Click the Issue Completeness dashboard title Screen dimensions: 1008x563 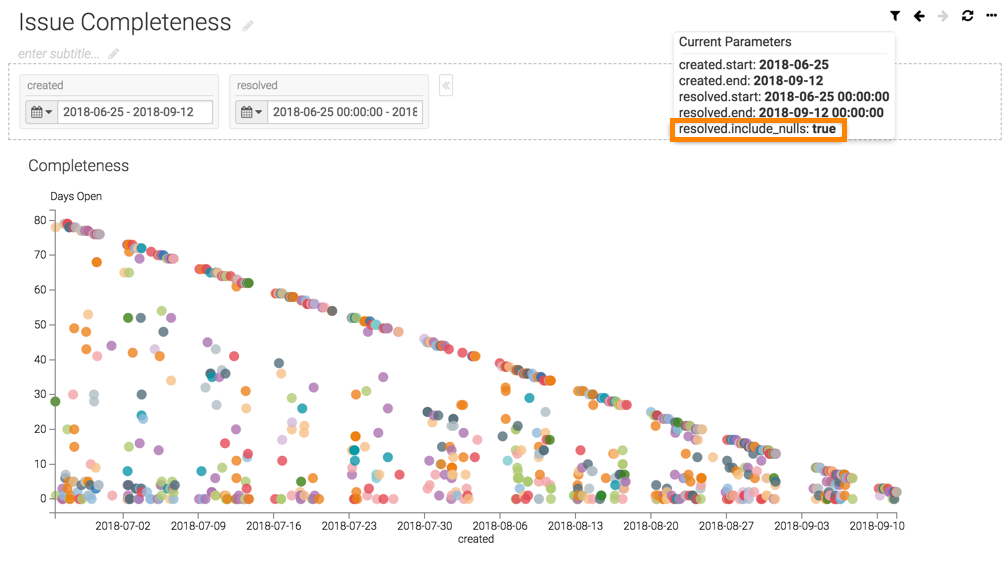point(125,22)
